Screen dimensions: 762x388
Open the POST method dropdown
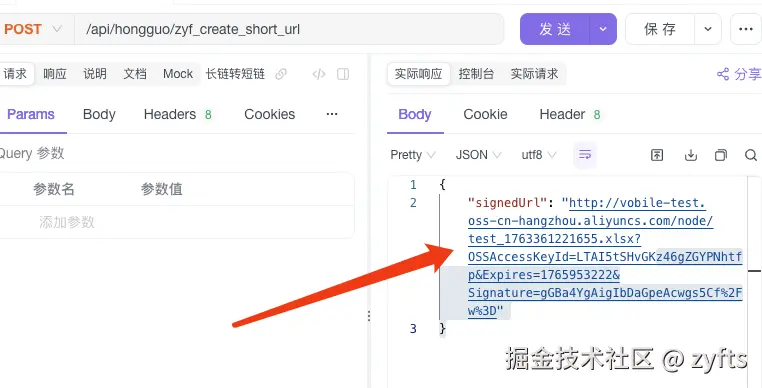tap(32, 29)
